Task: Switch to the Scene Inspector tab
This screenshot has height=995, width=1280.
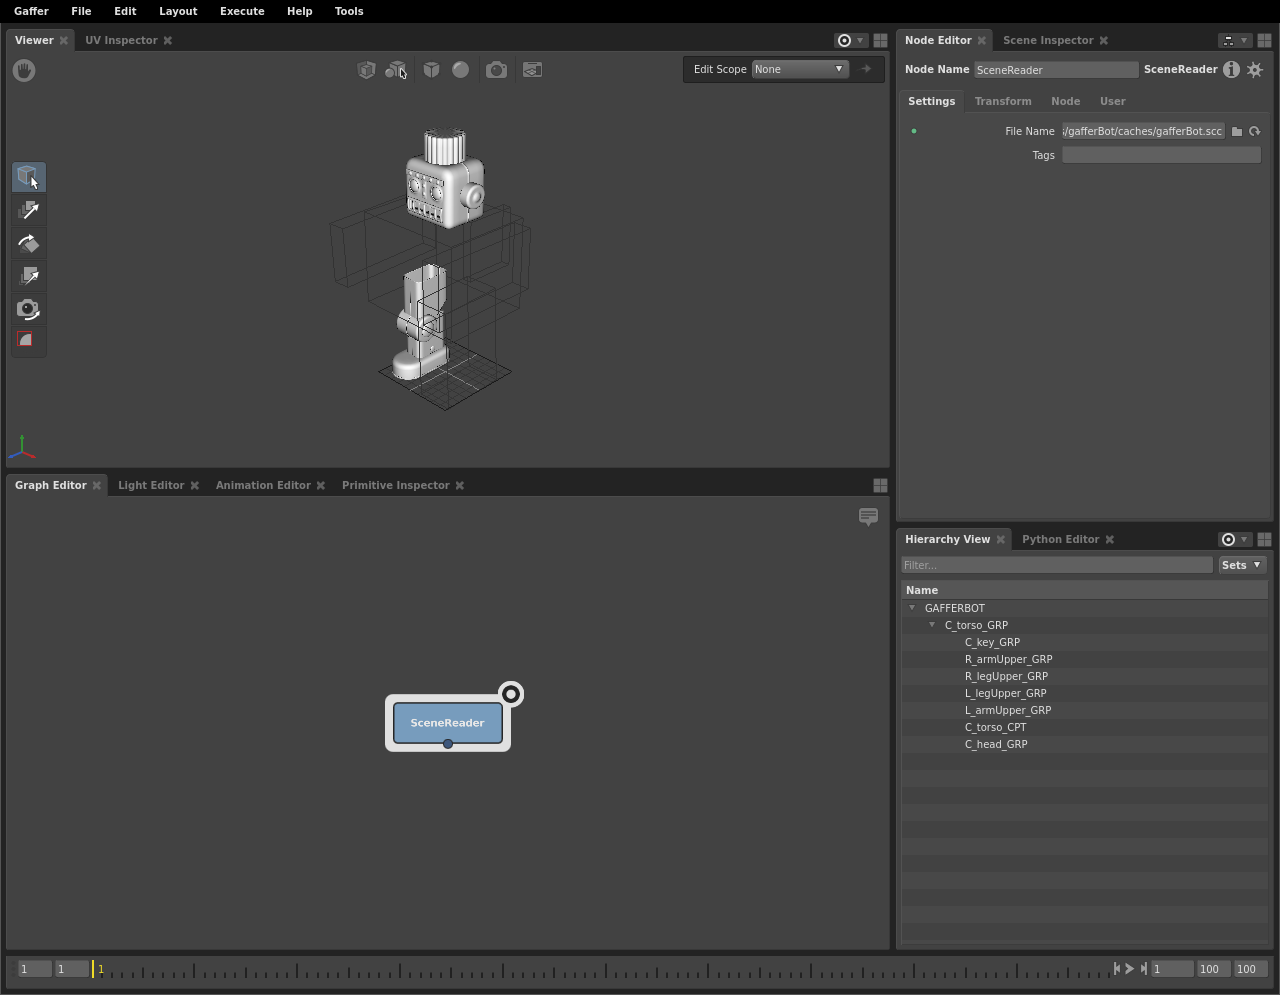Action: (1048, 40)
